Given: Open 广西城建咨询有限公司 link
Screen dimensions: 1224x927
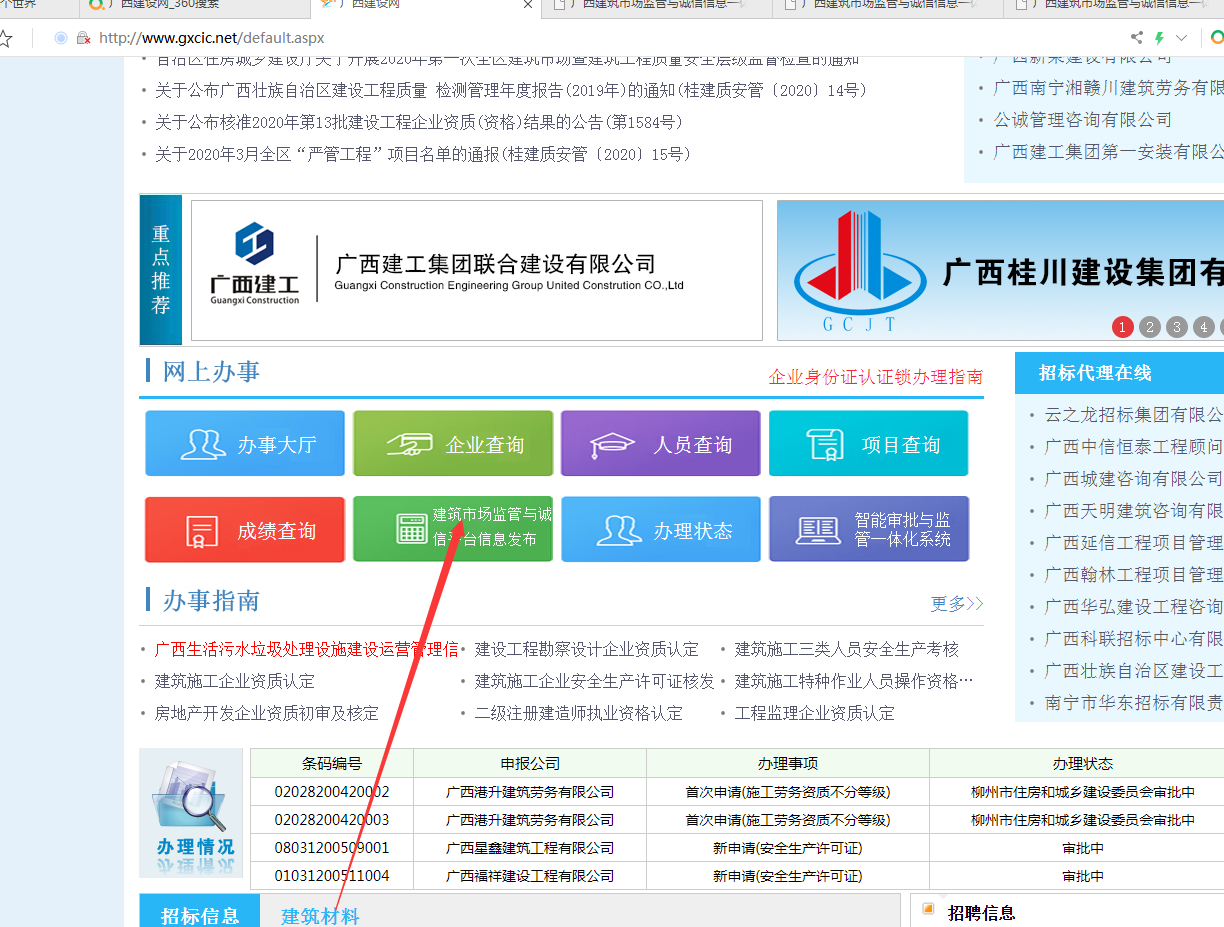Looking at the screenshot, I should pos(1134,479).
